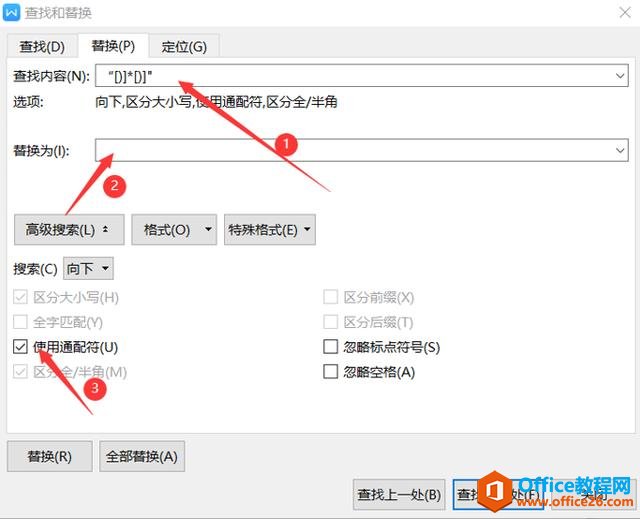Toggle the 全字匹配(Y) checkbox

[20, 322]
